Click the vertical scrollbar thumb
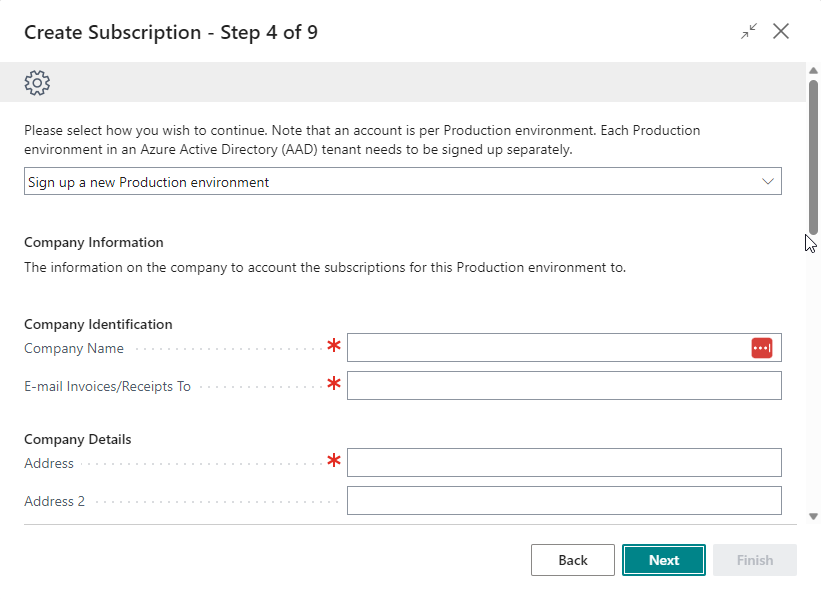Viewport: 821px width, 599px height. [x=813, y=155]
